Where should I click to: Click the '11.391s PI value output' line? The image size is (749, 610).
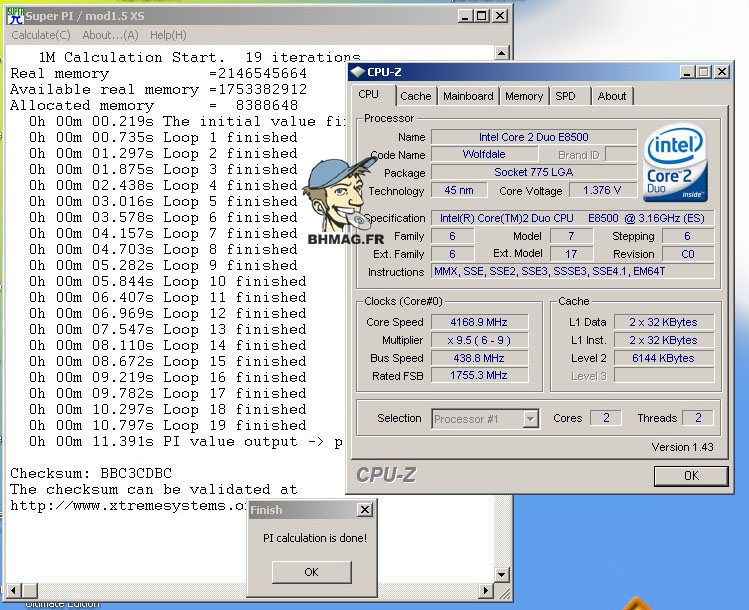point(185,441)
